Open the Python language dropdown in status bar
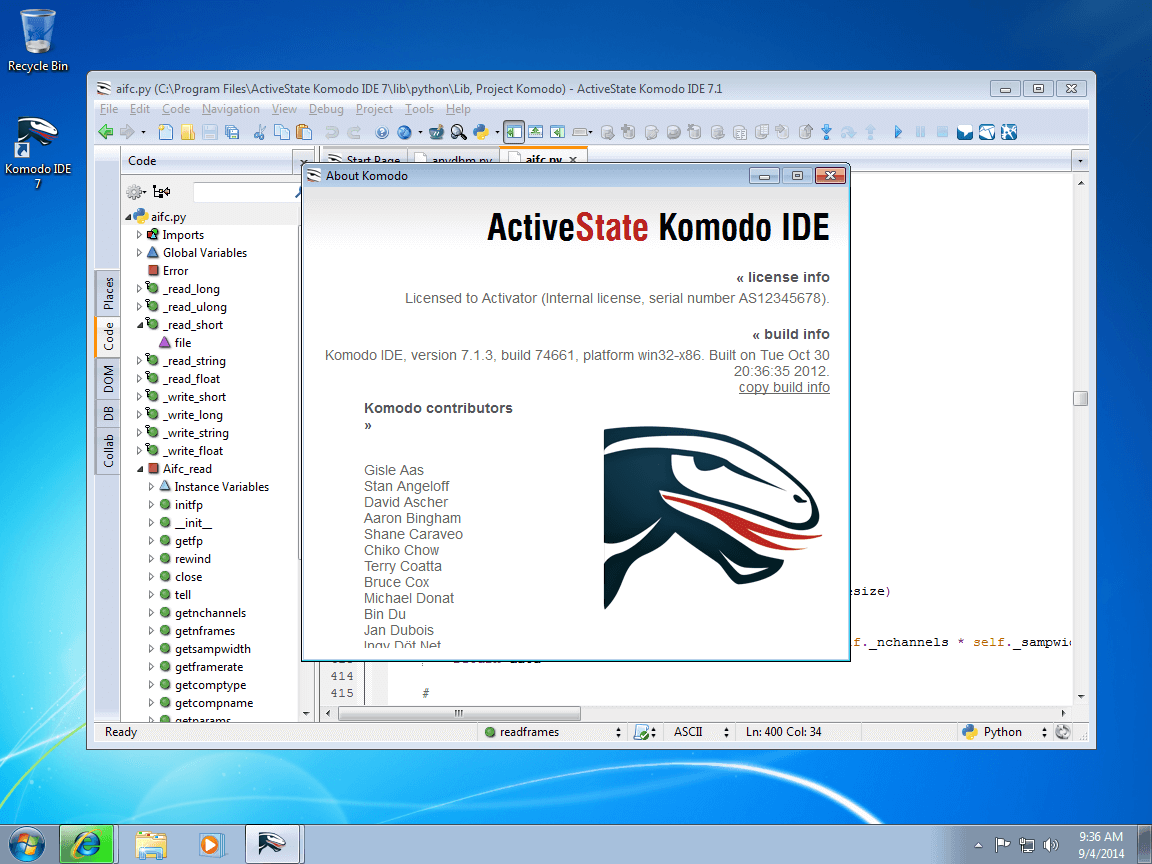The image size is (1152, 864). tap(1004, 732)
